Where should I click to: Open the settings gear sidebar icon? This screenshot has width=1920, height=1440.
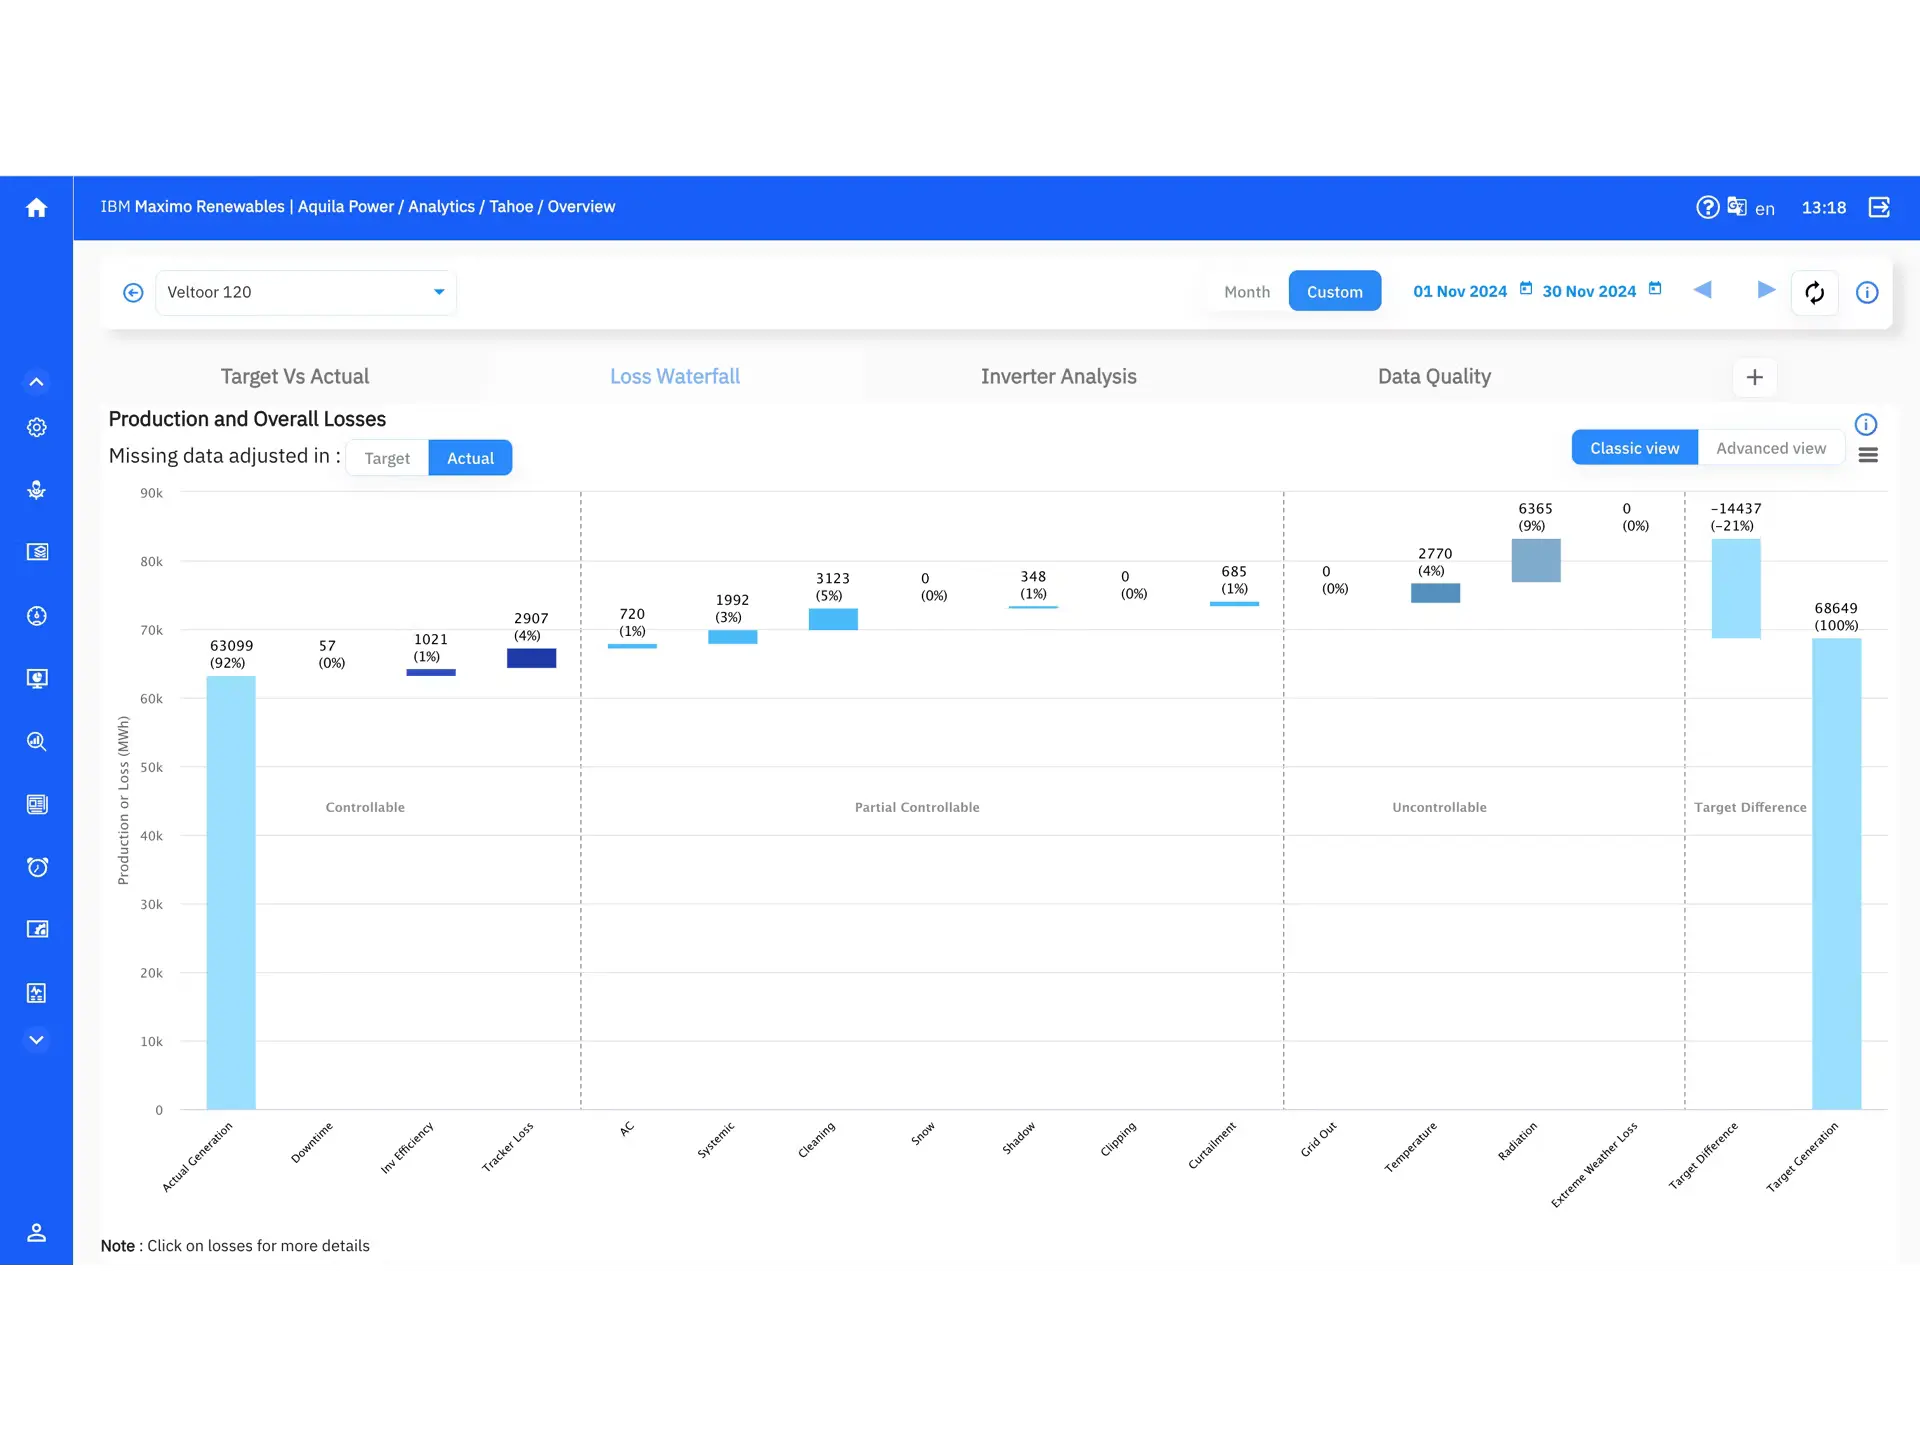coord(37,427)
